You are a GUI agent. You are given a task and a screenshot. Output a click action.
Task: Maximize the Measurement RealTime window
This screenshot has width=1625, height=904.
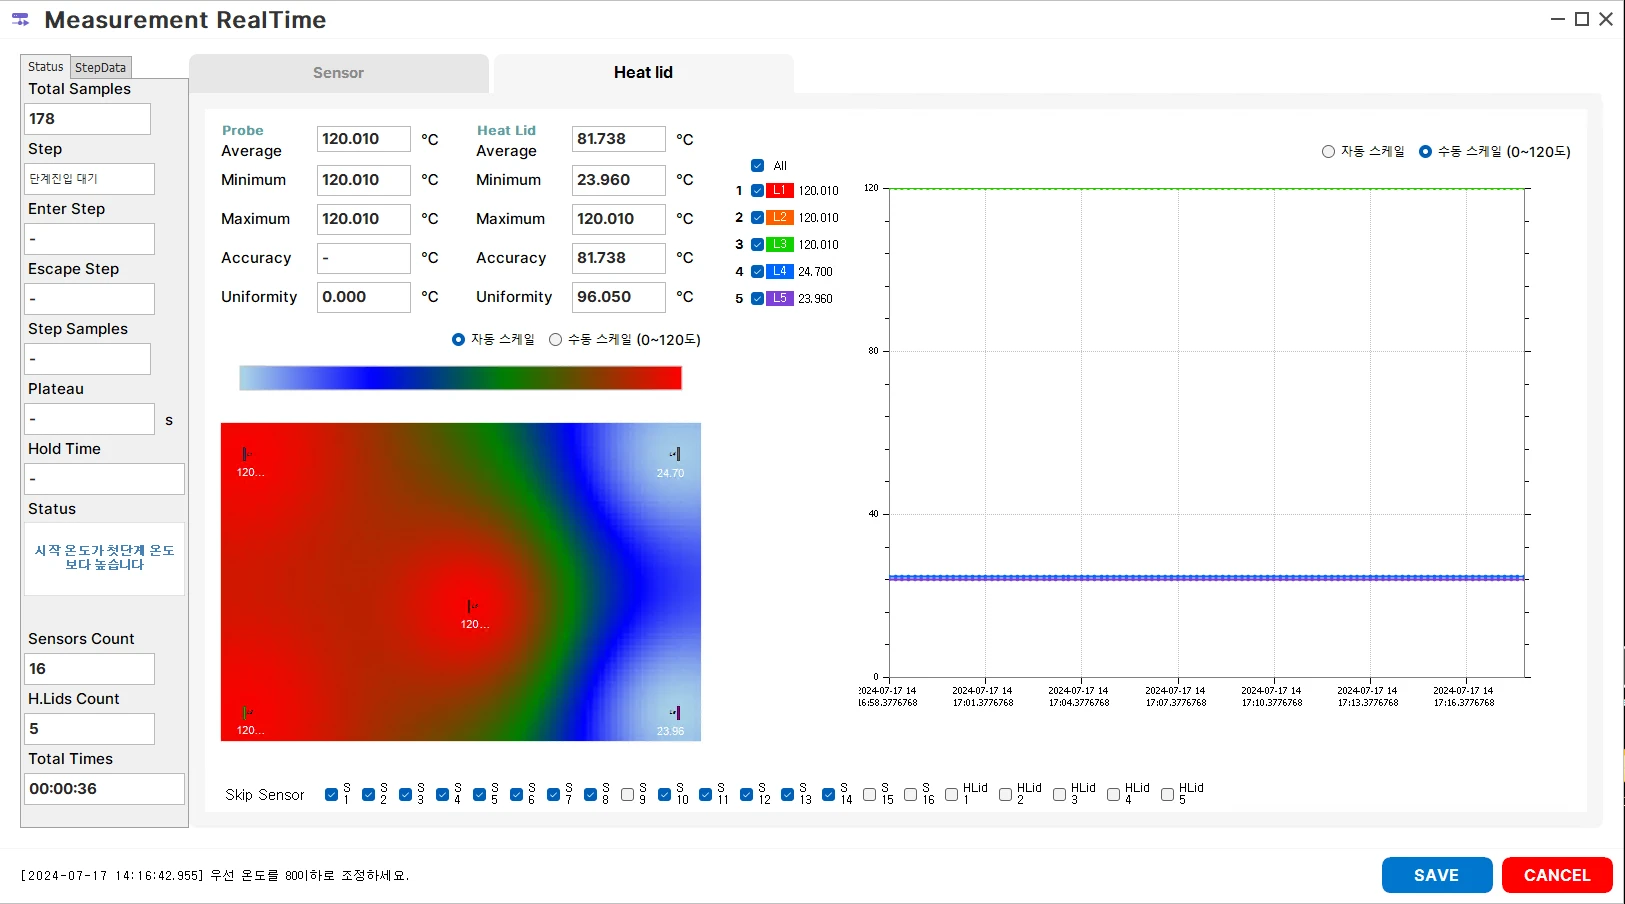point(1582,19)
